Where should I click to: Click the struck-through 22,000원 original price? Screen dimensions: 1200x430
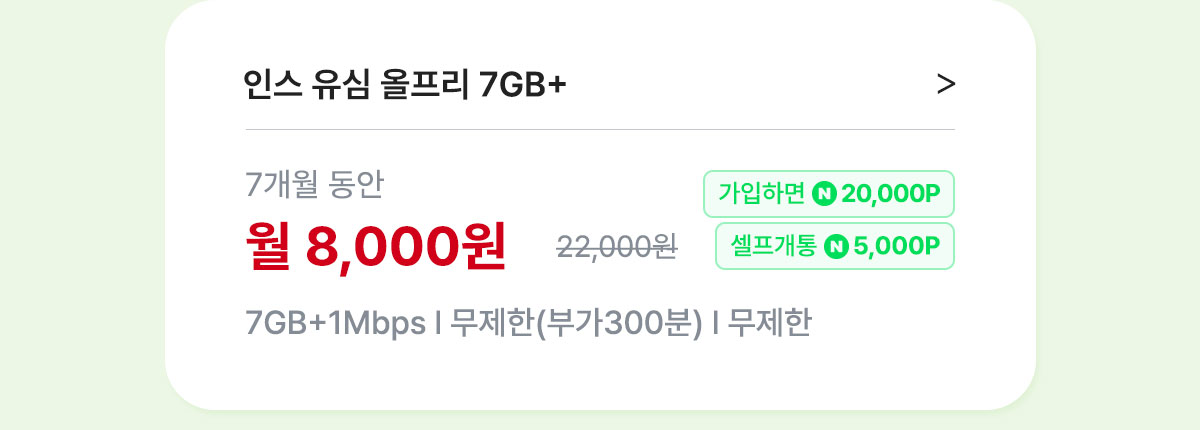point(617,247)
